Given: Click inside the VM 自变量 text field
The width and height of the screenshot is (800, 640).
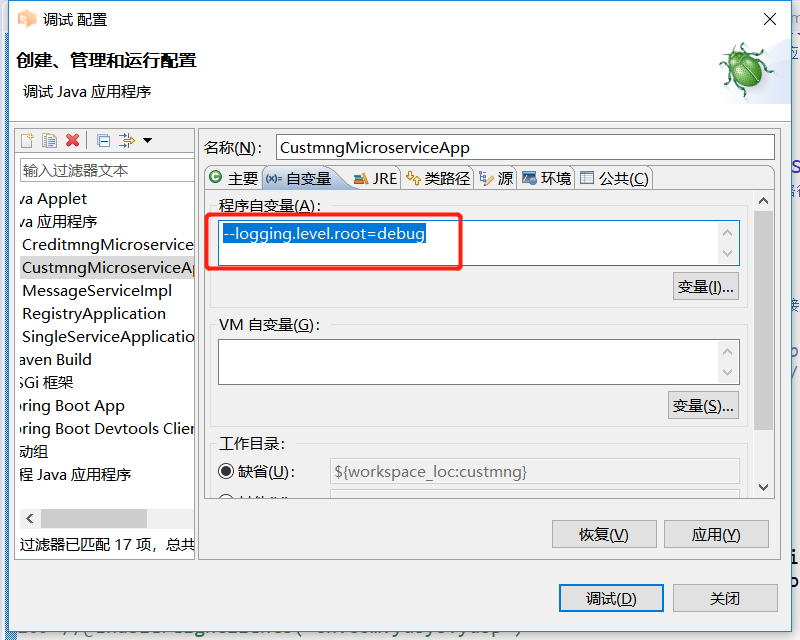Looking at the screenshot, I should [460, 360].
